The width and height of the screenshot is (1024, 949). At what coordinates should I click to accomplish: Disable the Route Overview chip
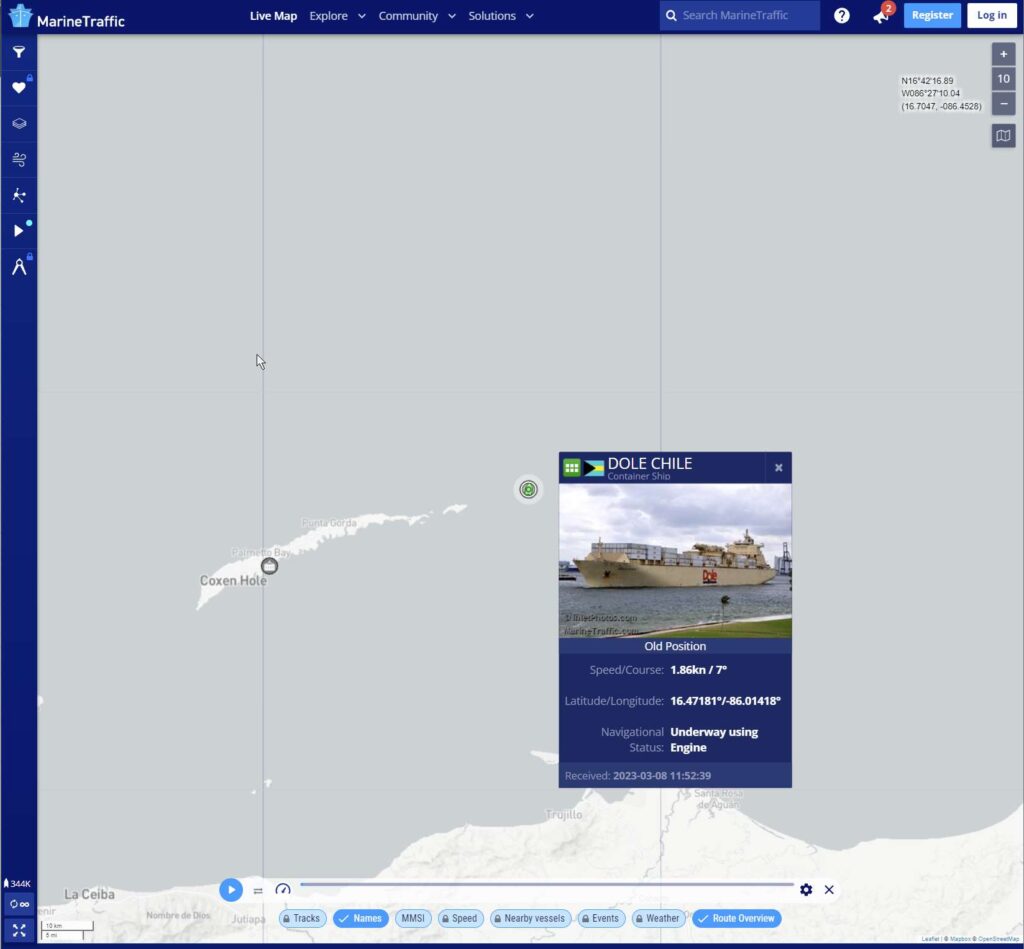tap(736, 918)
